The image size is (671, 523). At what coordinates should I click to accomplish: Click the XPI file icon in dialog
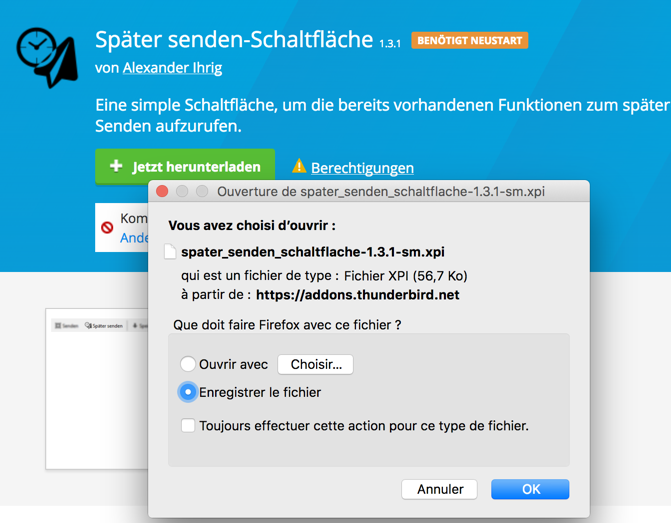click(x=171, y=252)
